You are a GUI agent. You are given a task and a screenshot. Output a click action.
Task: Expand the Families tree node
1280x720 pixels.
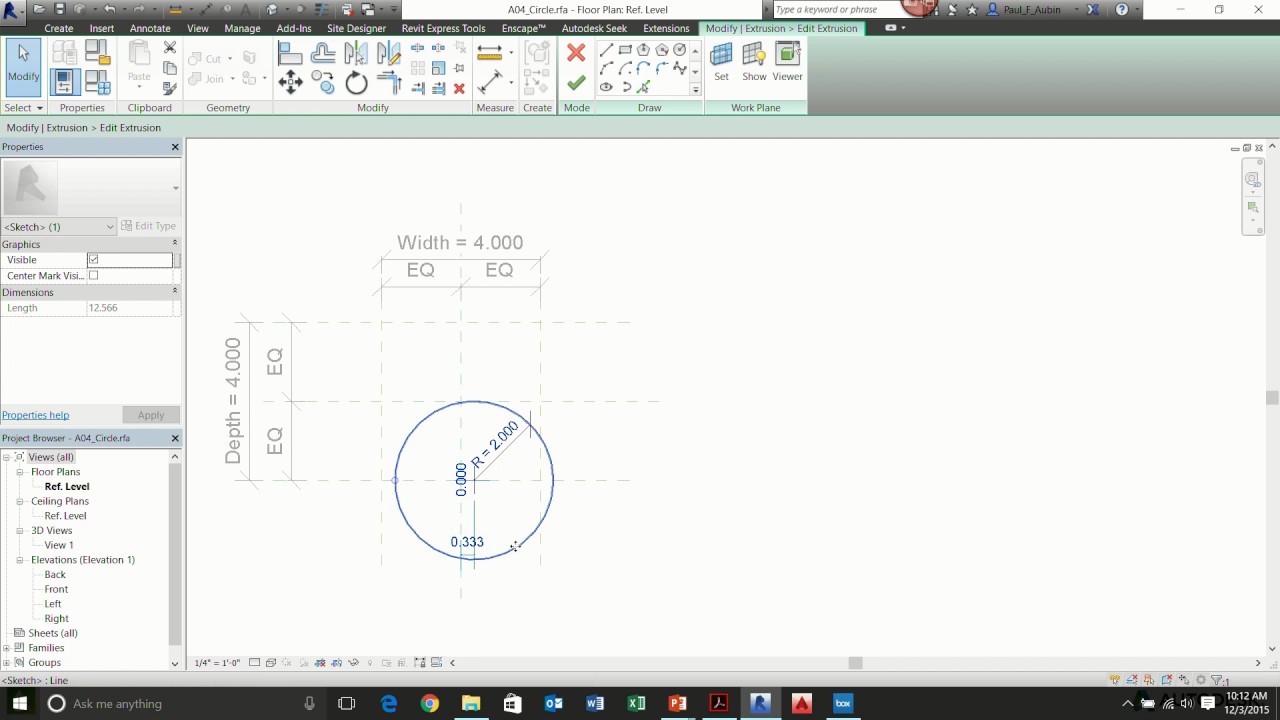(x=6, y=648)
